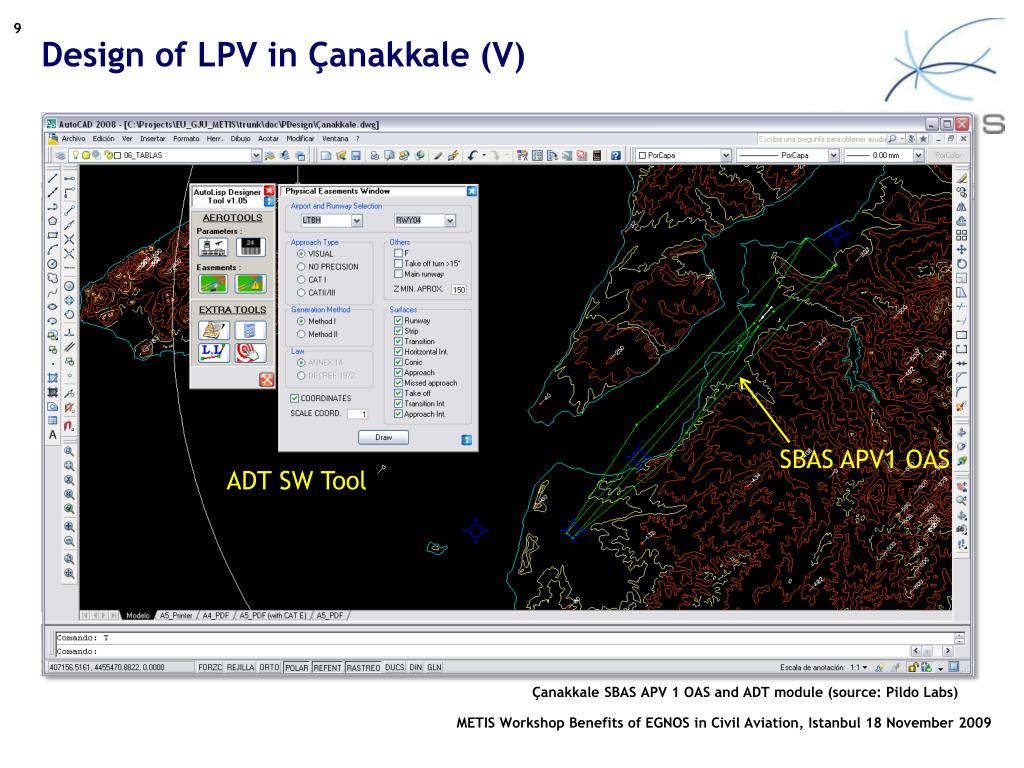This screenshot has width=1024, height=768.
Task: Toggle ORTO mode in status bar
Action: [269, 667]
